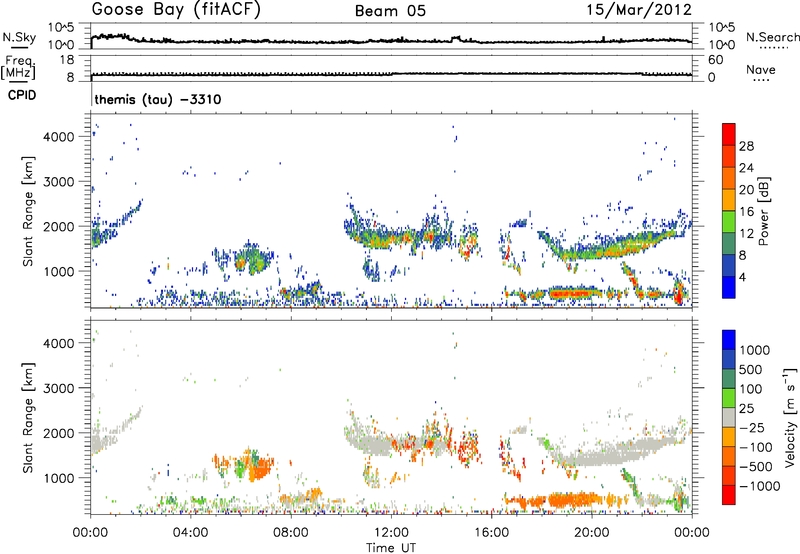Image resolution: width=800 pixels, height=554 pixels.
Task: Select the Freq. [MHz] axis label
Action: [18, 67]
